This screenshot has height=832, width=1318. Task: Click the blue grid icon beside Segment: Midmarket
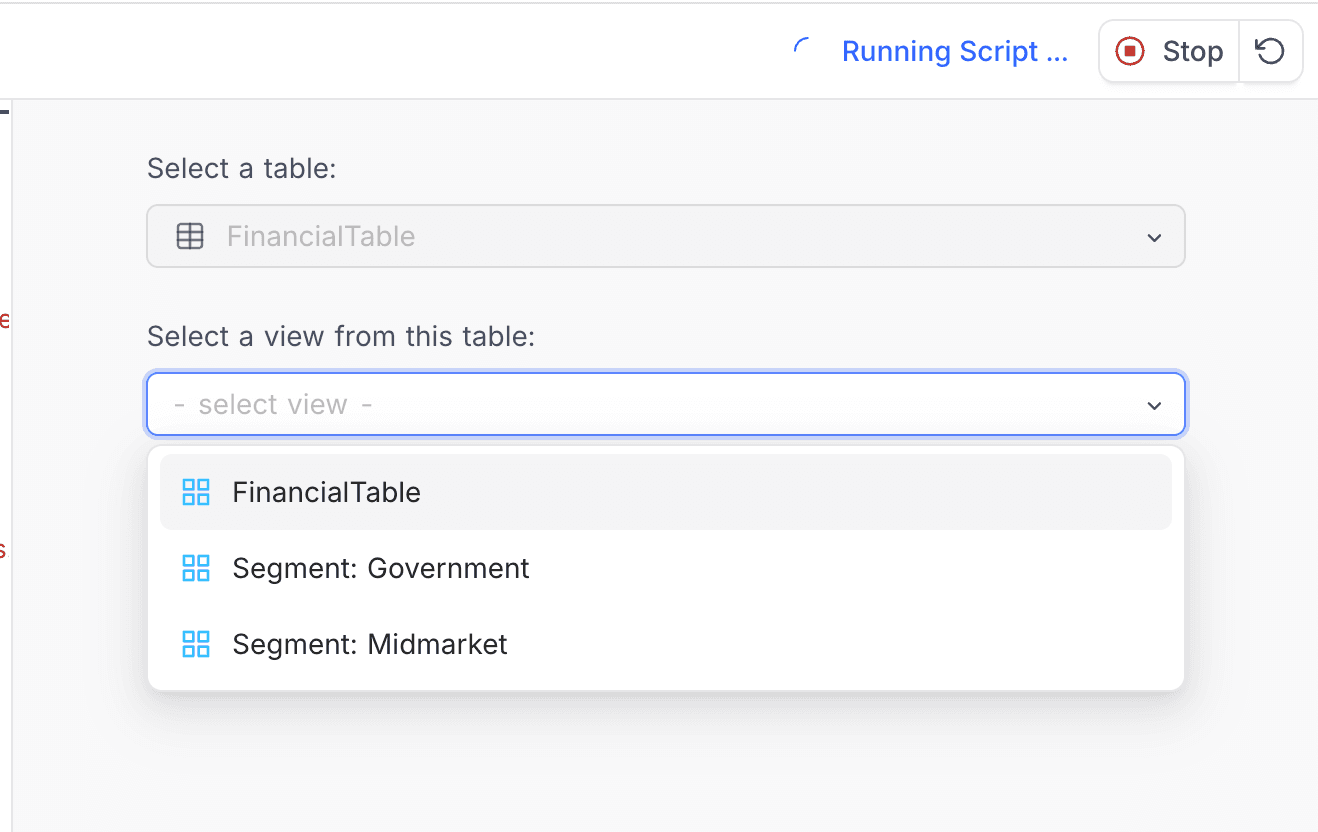(196, 644)
